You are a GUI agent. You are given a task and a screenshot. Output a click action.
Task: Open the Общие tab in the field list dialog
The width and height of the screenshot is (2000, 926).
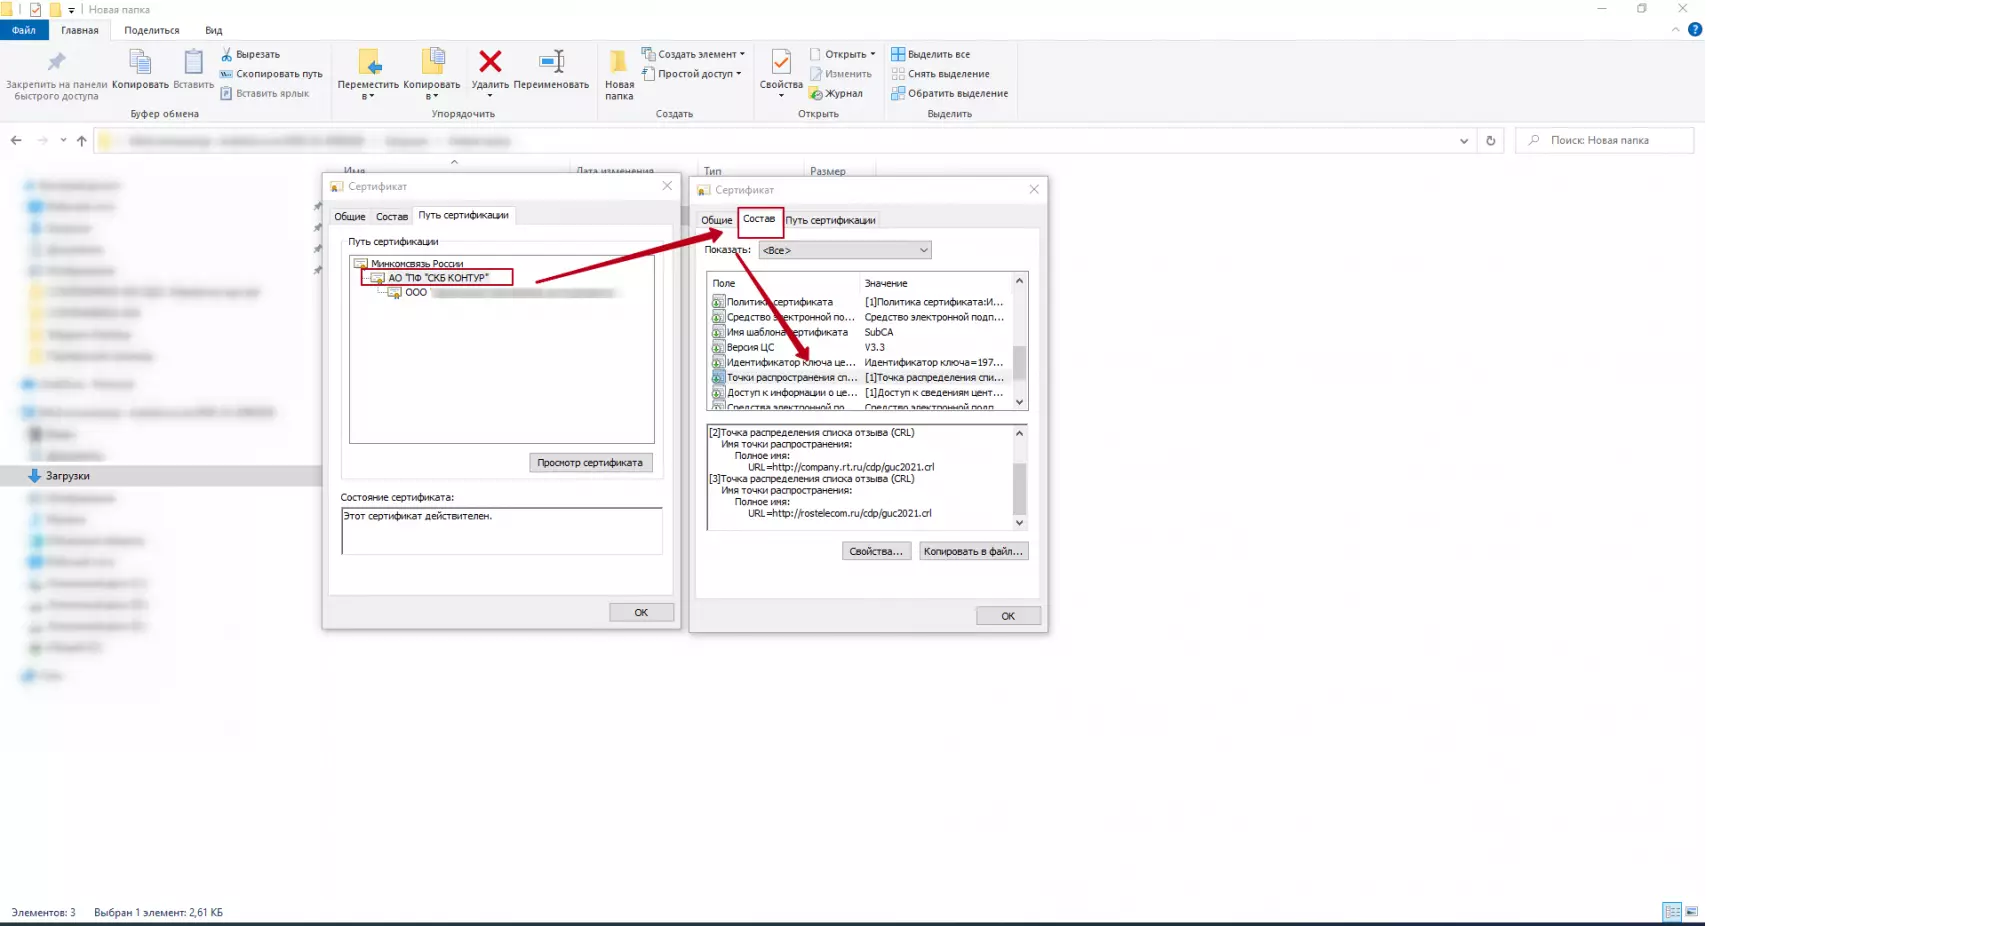[x=716, y=220]
